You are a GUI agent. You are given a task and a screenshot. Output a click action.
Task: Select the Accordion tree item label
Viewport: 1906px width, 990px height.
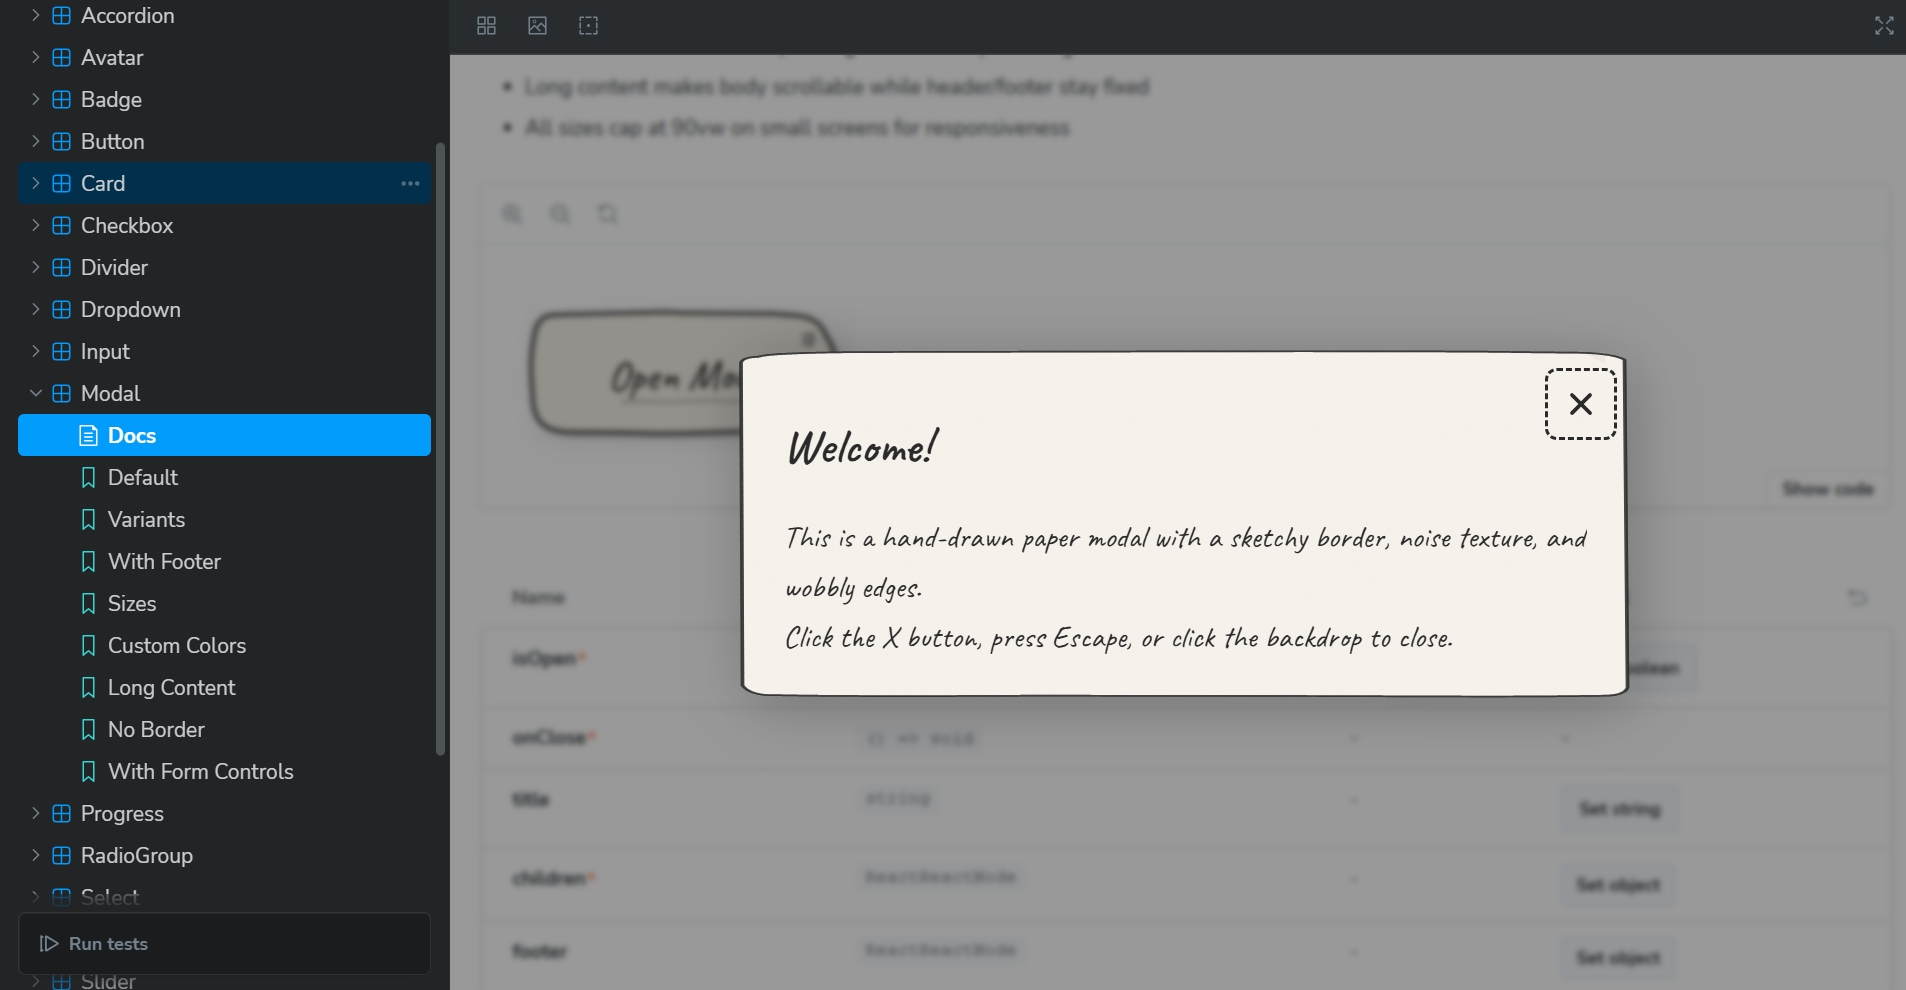(x=128, y=15)
